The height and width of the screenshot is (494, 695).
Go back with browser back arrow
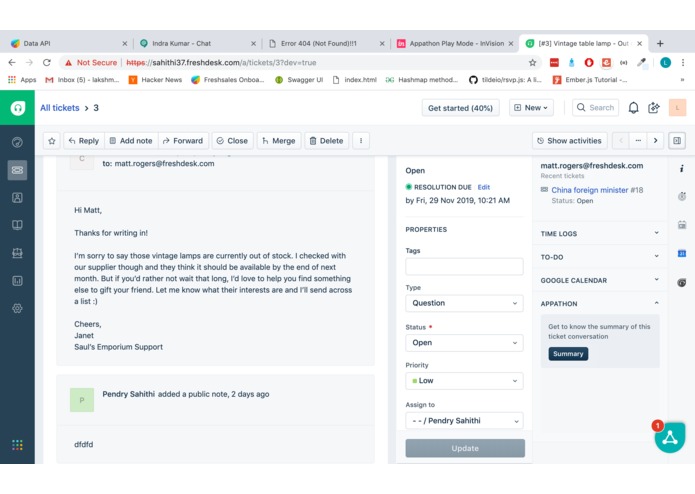pyautogui.click(x=12, y=62)
